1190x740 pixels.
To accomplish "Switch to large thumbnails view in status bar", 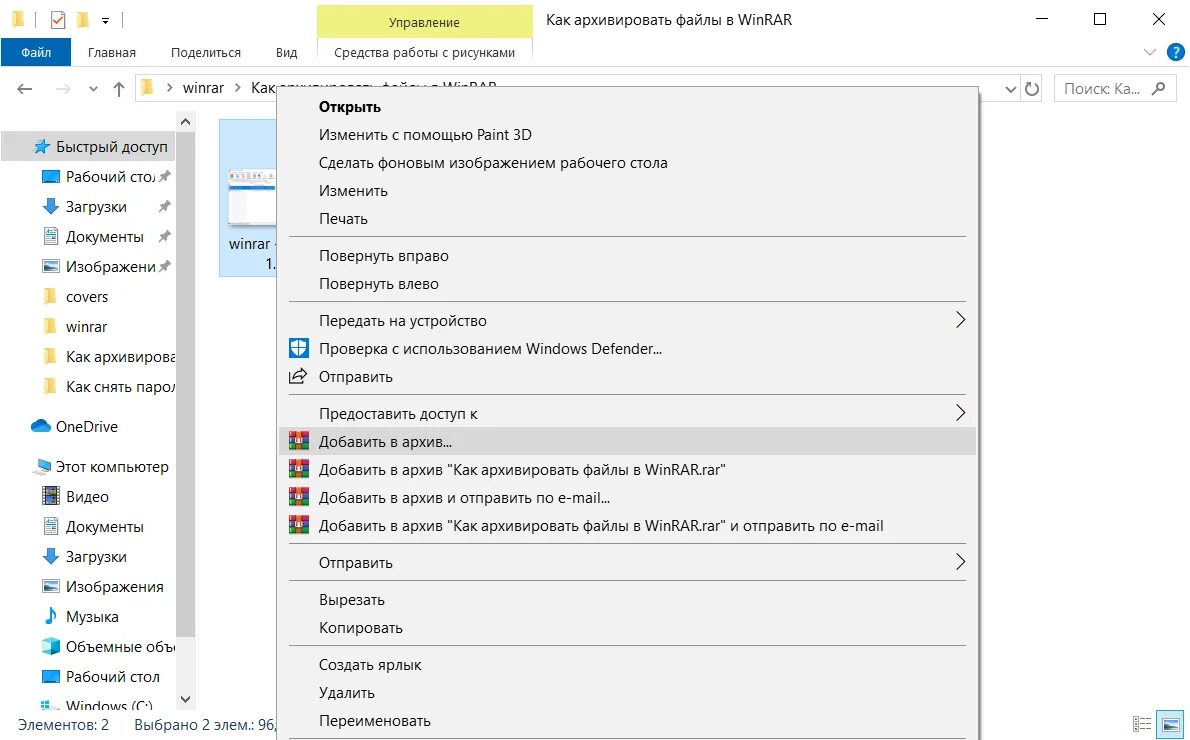I will 1168,724.
